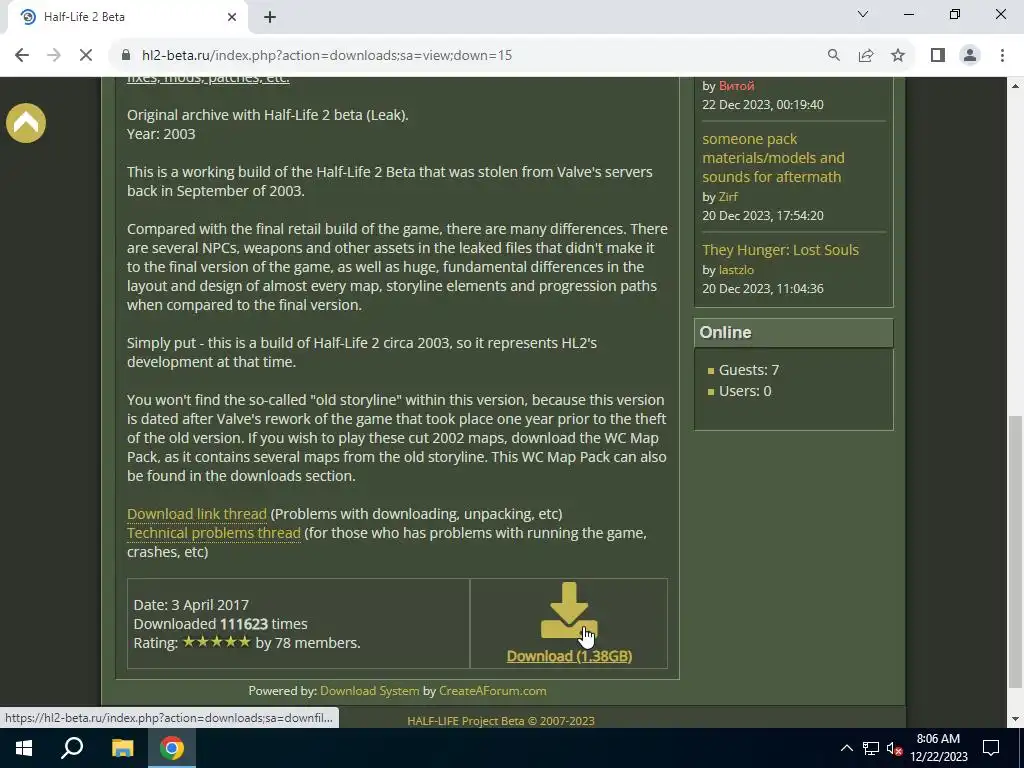Image resolution: width=1024 pixels, height=768 pixels.
Task: Click the 'Guests: 7' entry
Action: 748,370
